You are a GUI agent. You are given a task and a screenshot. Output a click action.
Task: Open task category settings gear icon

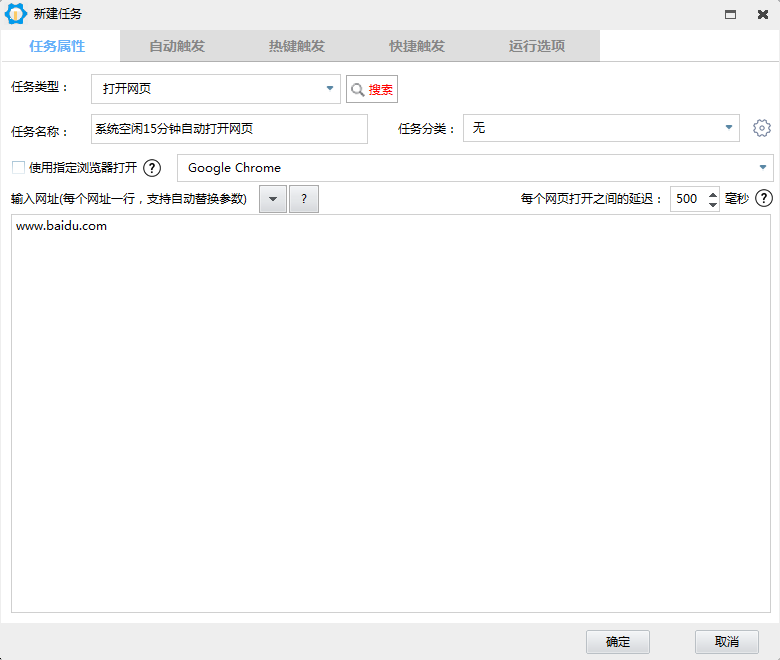point(762,128)
